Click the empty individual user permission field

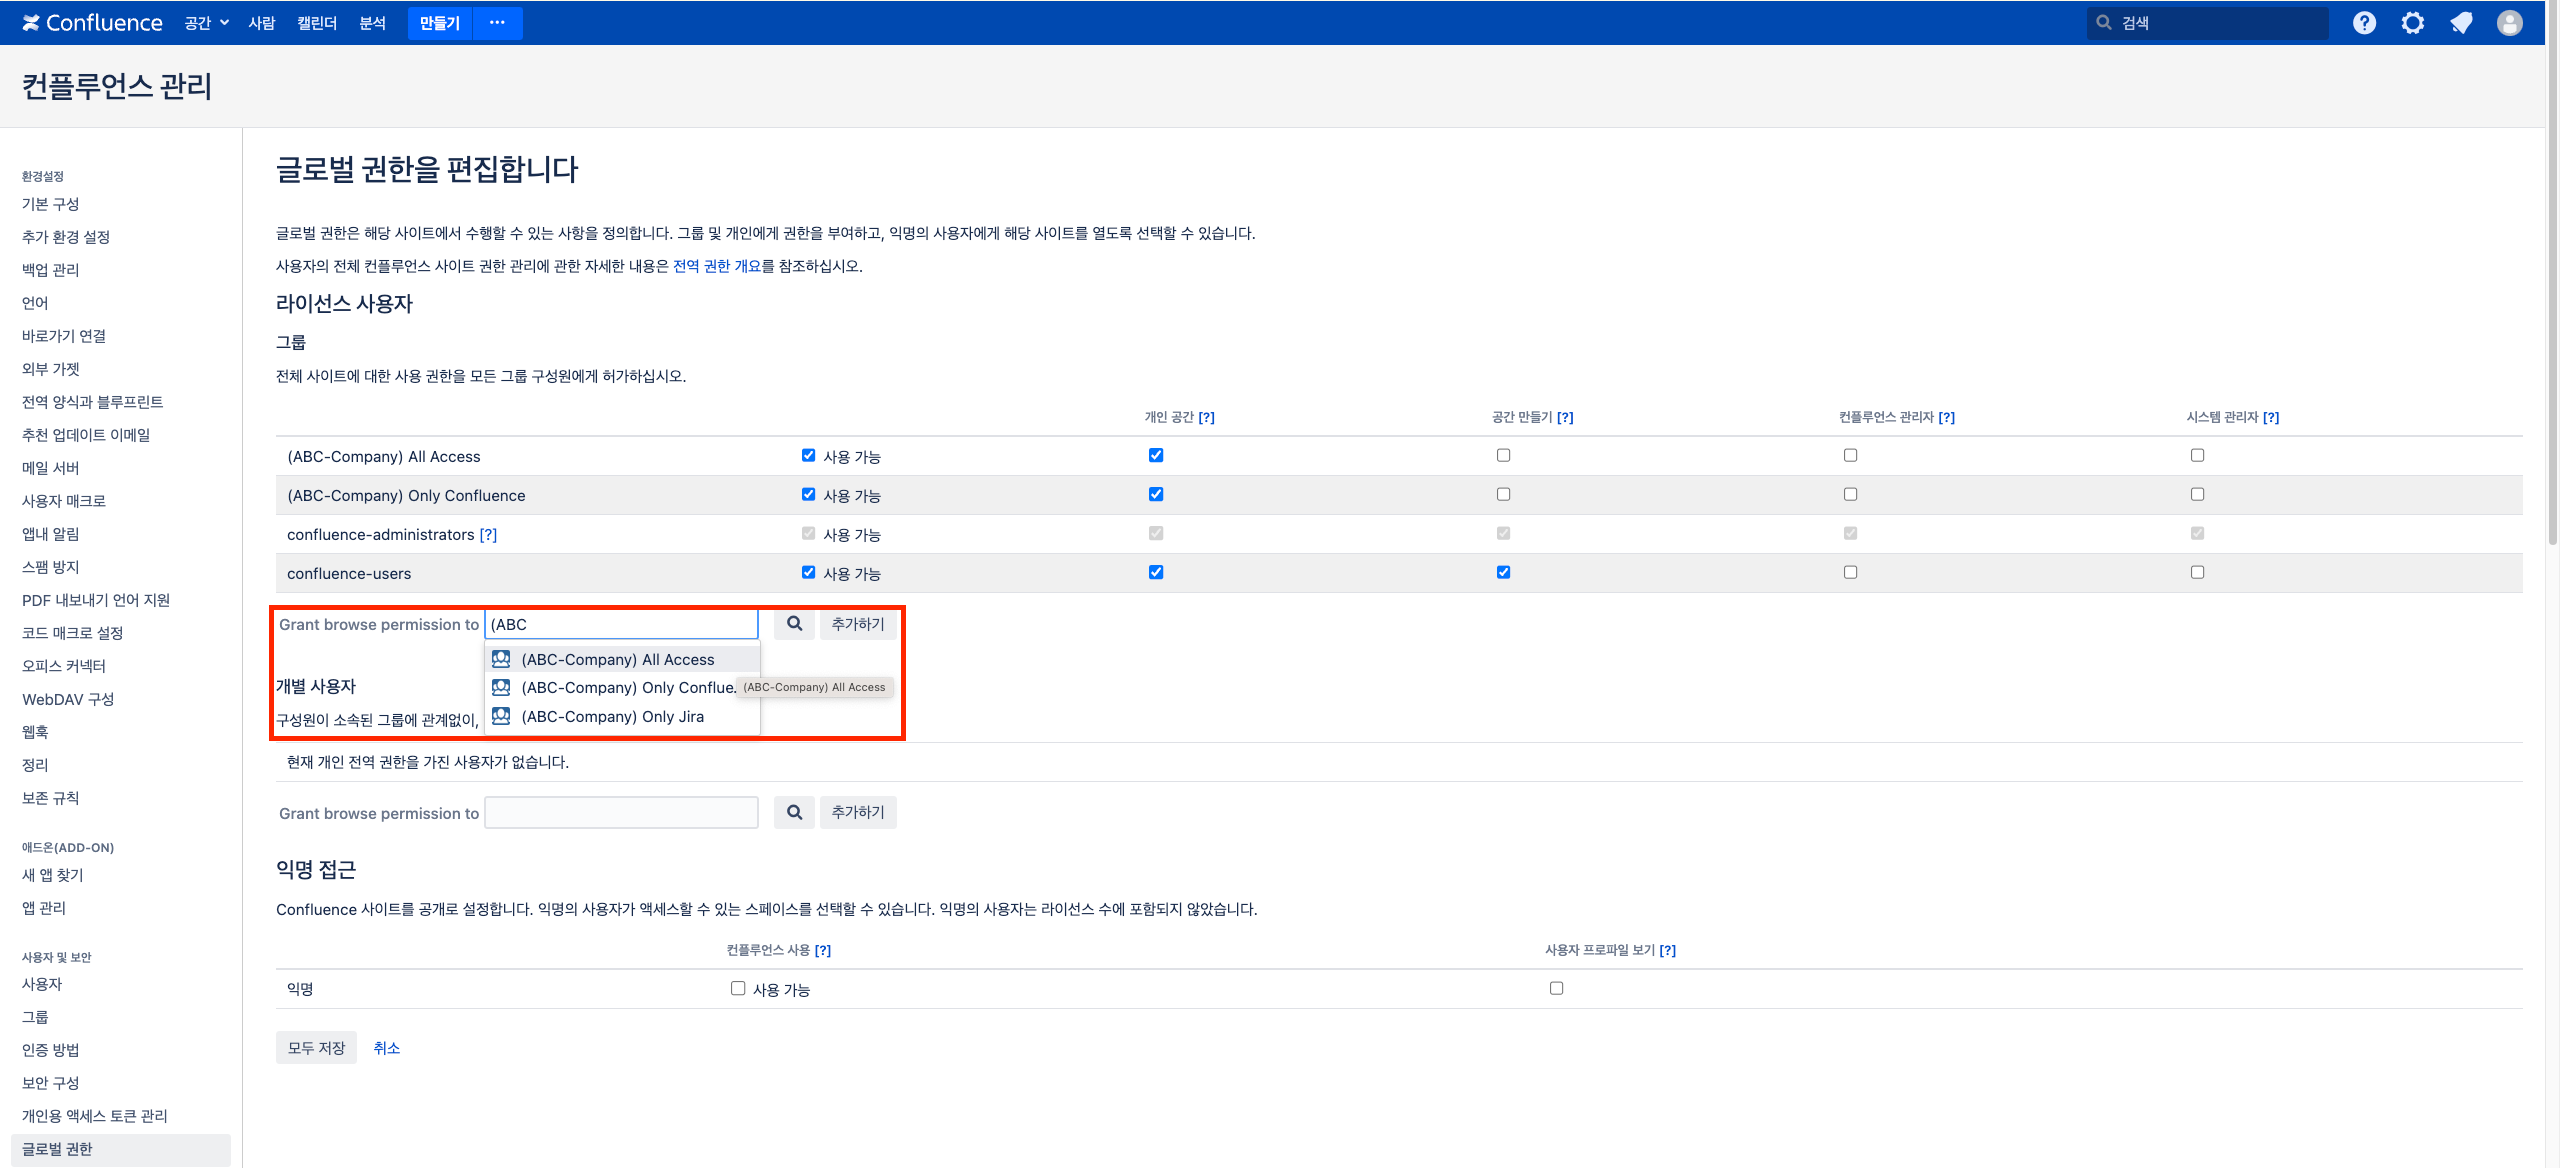[x=621, y=812]
